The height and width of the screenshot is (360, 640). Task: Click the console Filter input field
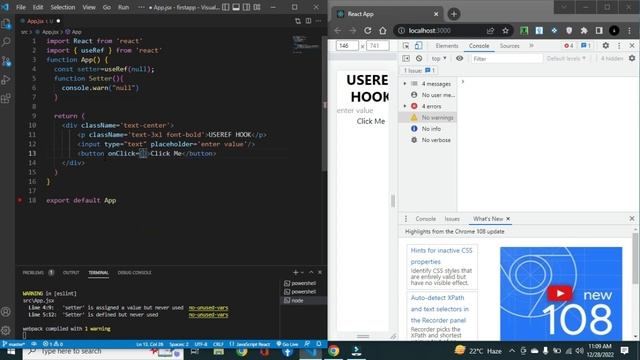click(506, 58)
